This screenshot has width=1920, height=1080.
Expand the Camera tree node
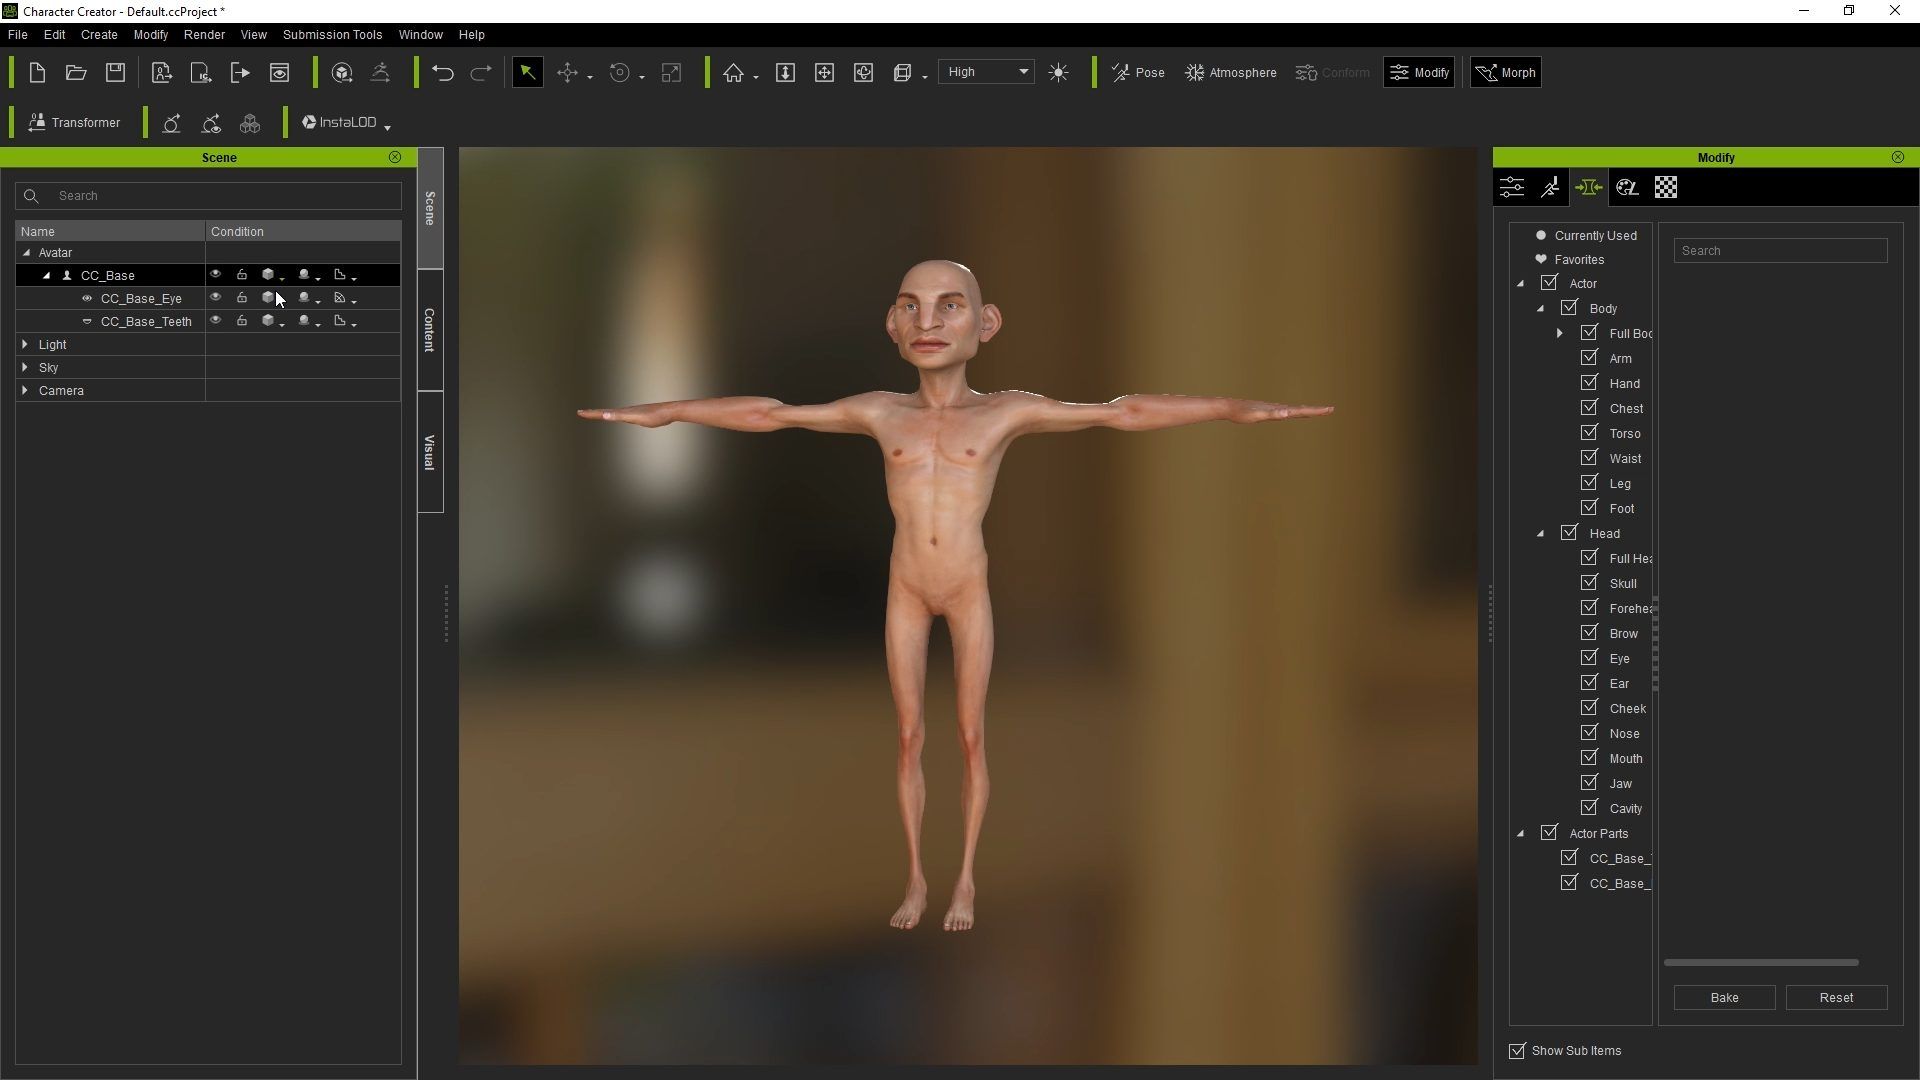pyautogui.click(x=25, y=390)
